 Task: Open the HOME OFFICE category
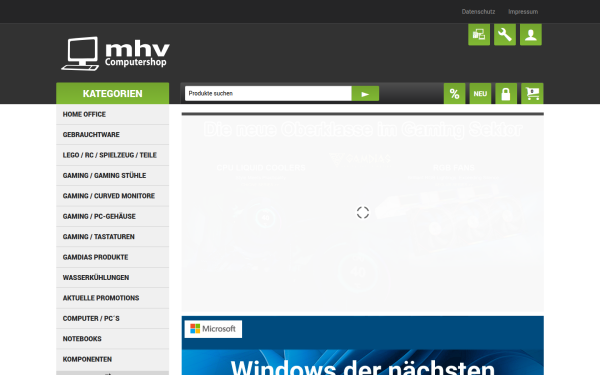[x=112, y=114]
